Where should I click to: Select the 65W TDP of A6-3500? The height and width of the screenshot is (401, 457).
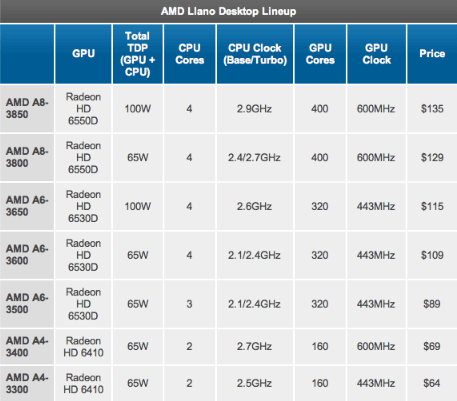pos(137,304)
